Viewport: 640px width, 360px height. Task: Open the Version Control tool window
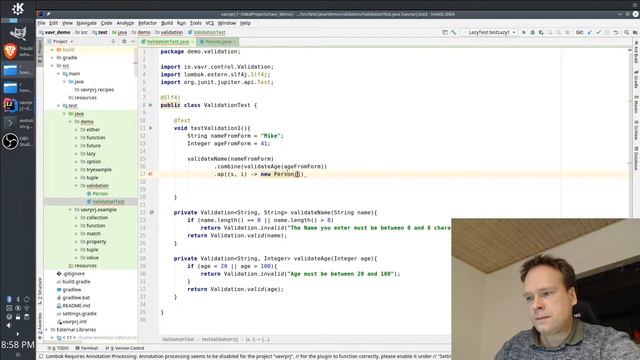click(125, 348)
